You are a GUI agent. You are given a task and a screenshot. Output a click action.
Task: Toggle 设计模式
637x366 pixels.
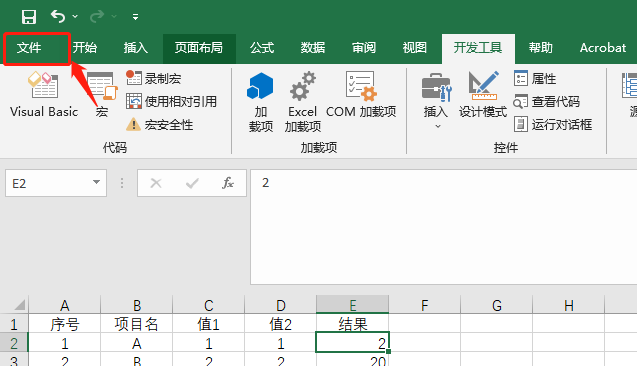click(x=483, y=95)
